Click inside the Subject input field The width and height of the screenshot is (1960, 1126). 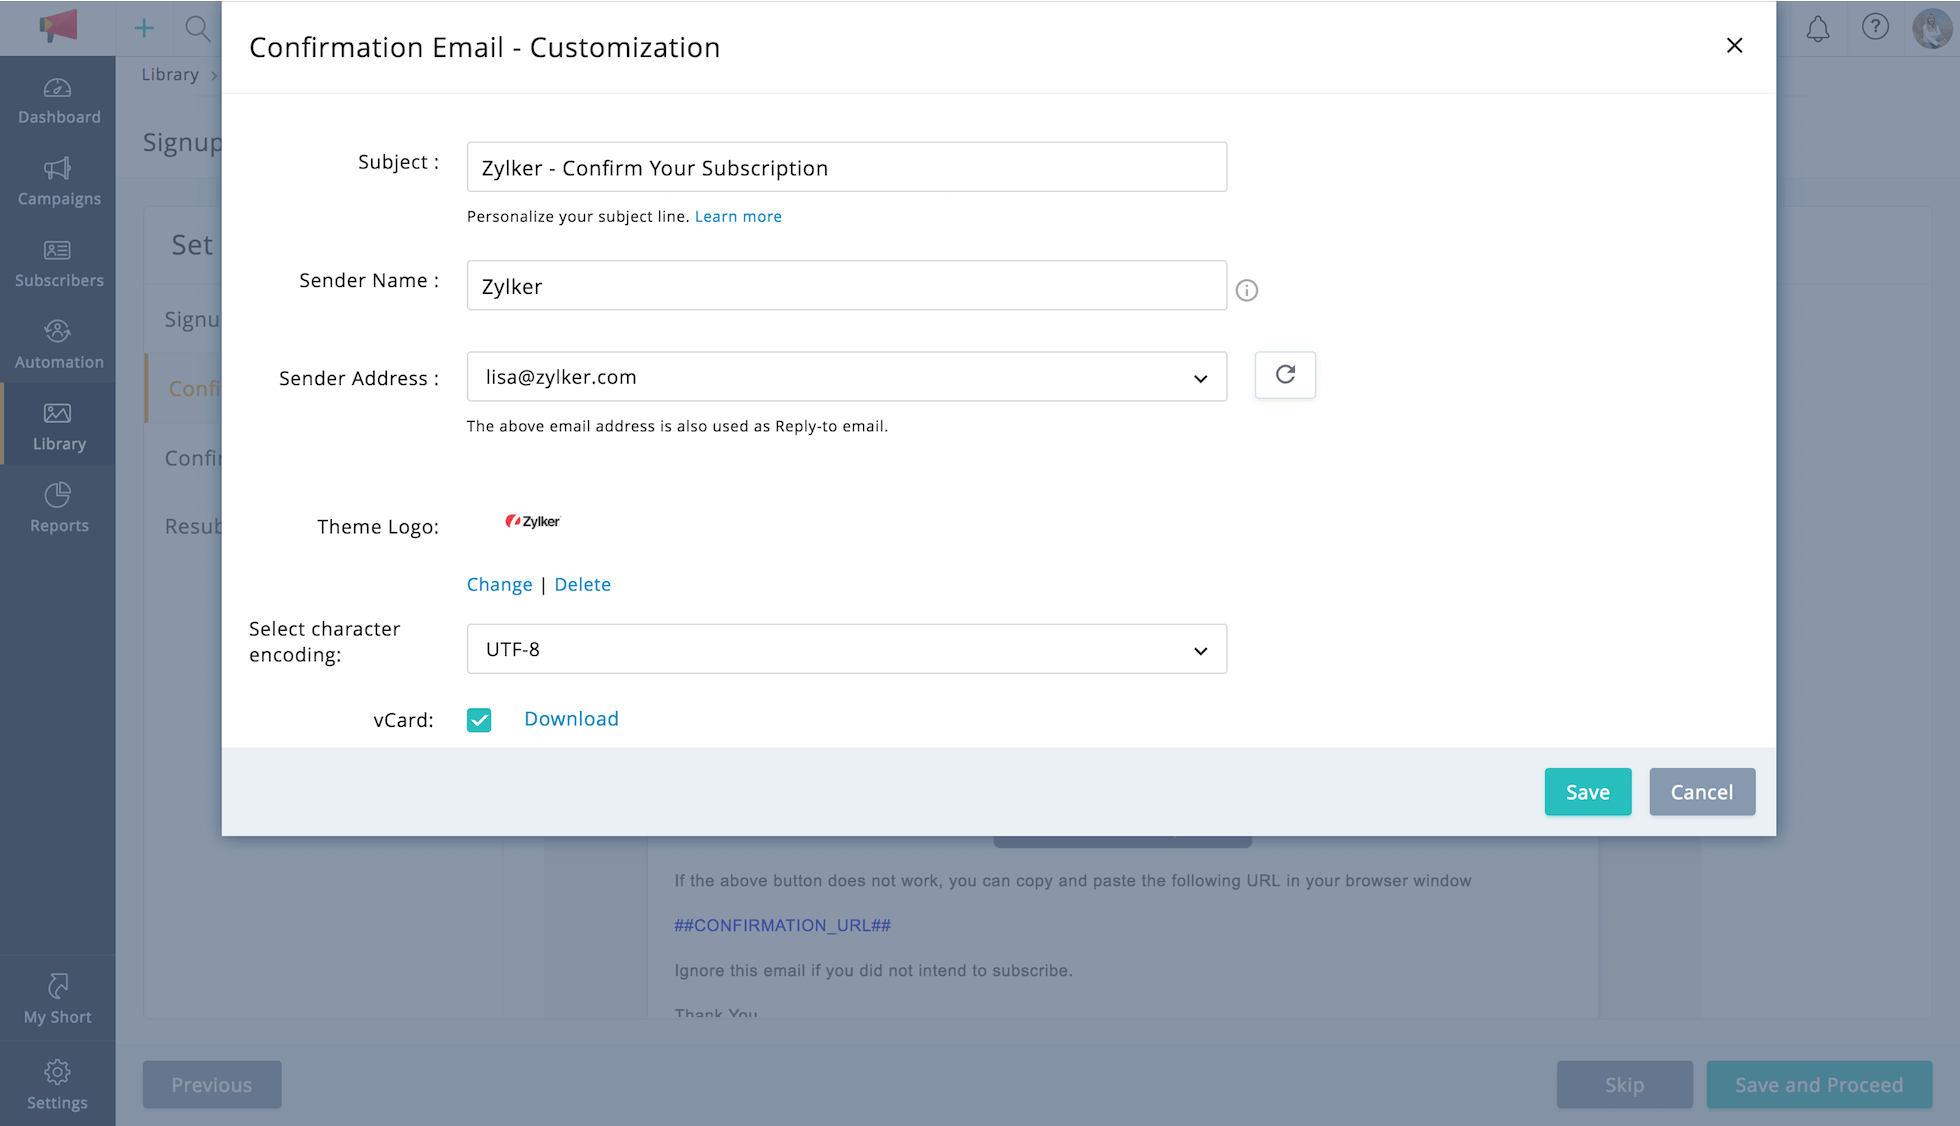(x=846, y=167)
